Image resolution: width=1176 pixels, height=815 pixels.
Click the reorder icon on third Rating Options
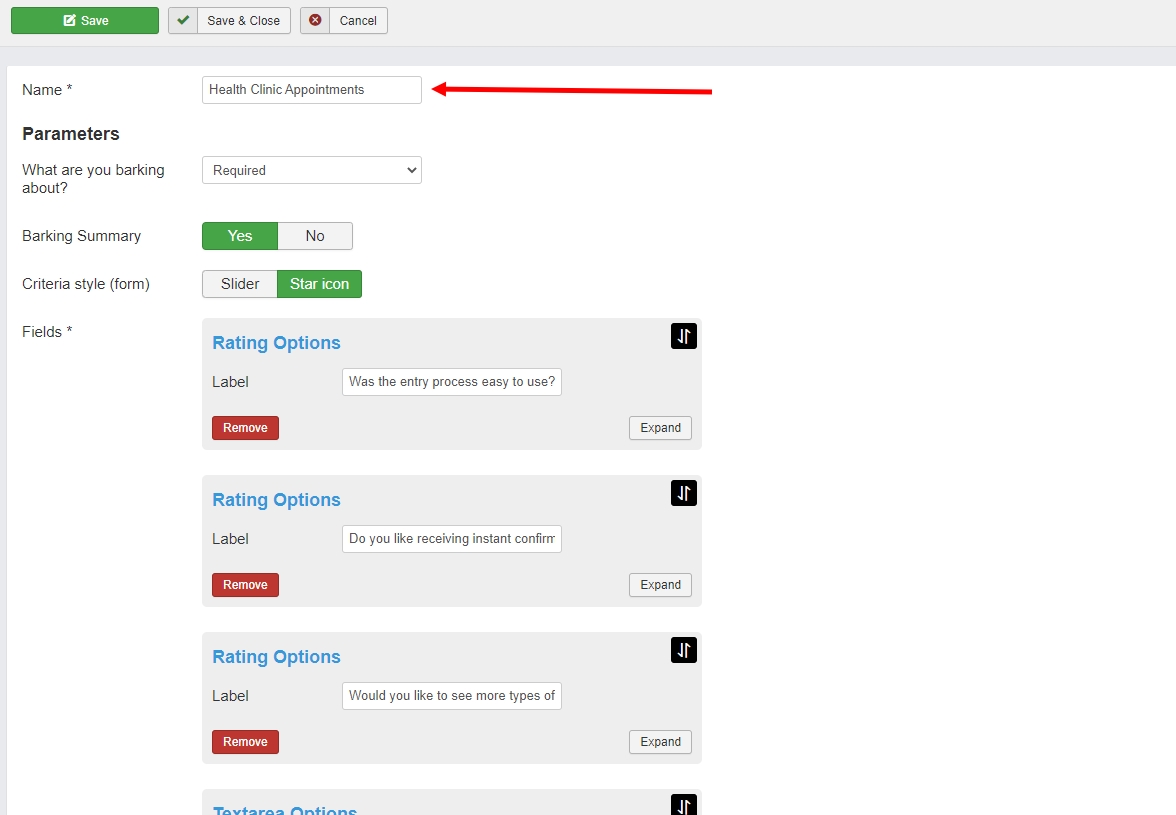(x=684, y=650)
